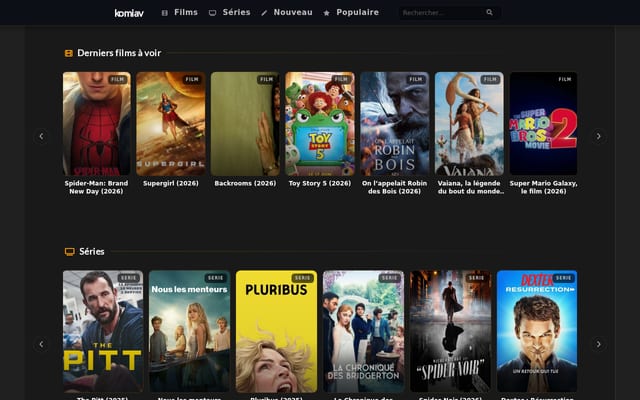Open the Spider Noir poster
This screenshot has height=400, width=640.
450,331
